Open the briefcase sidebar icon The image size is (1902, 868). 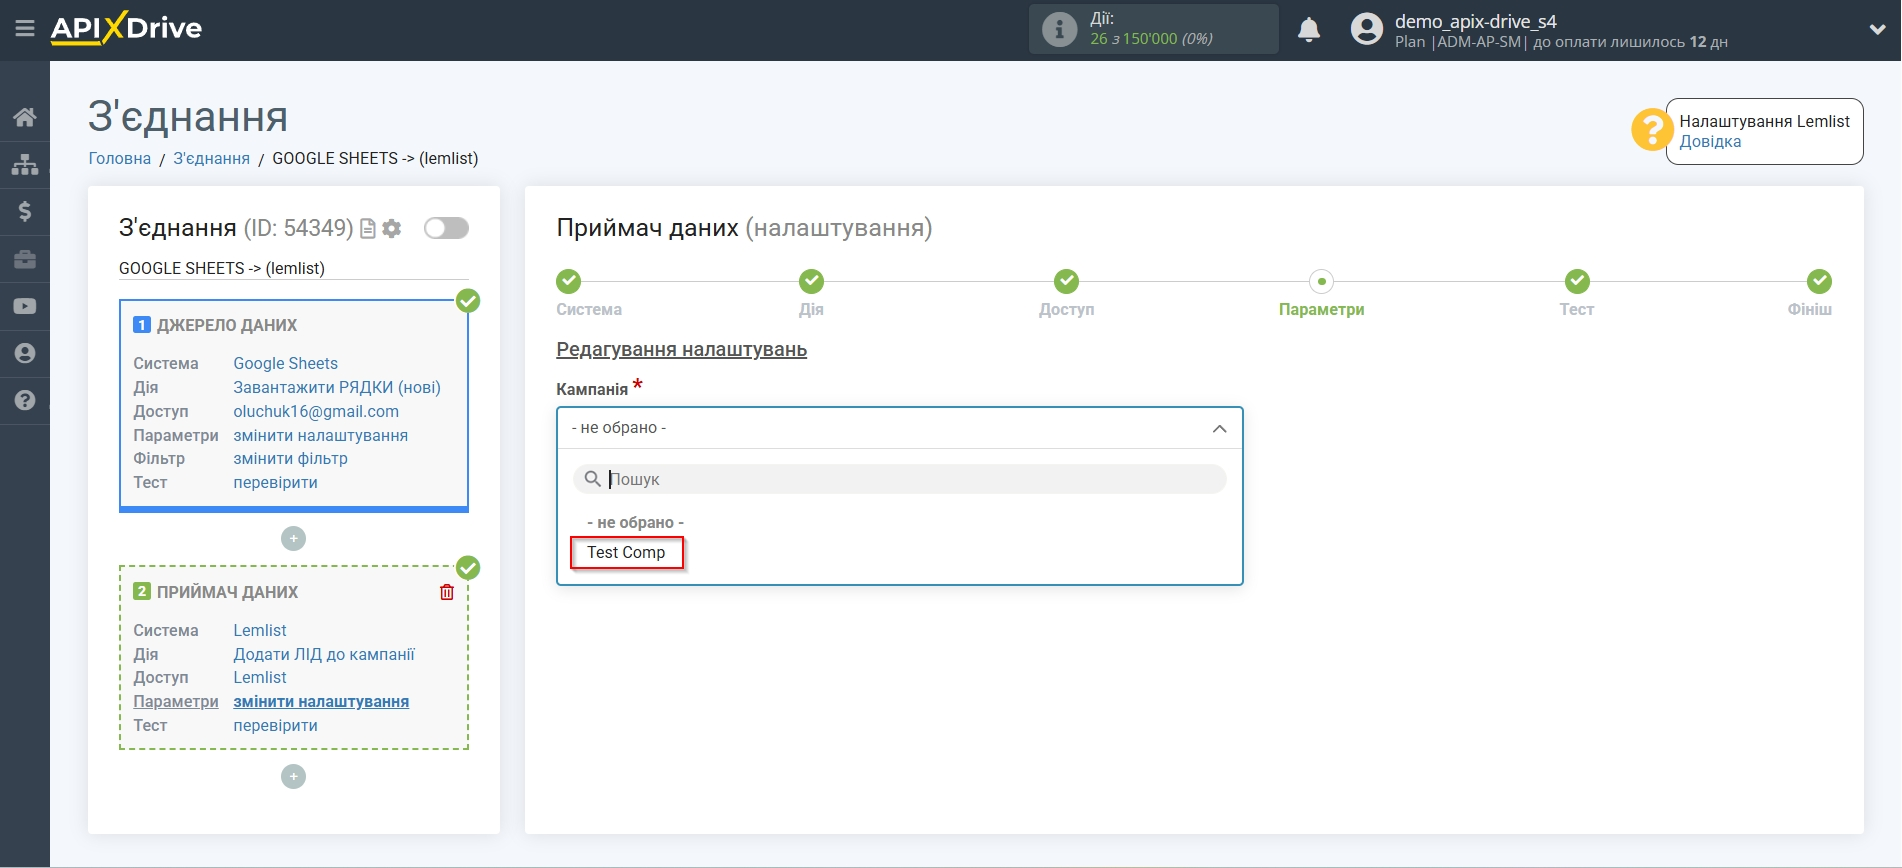[x=25, y=259]
